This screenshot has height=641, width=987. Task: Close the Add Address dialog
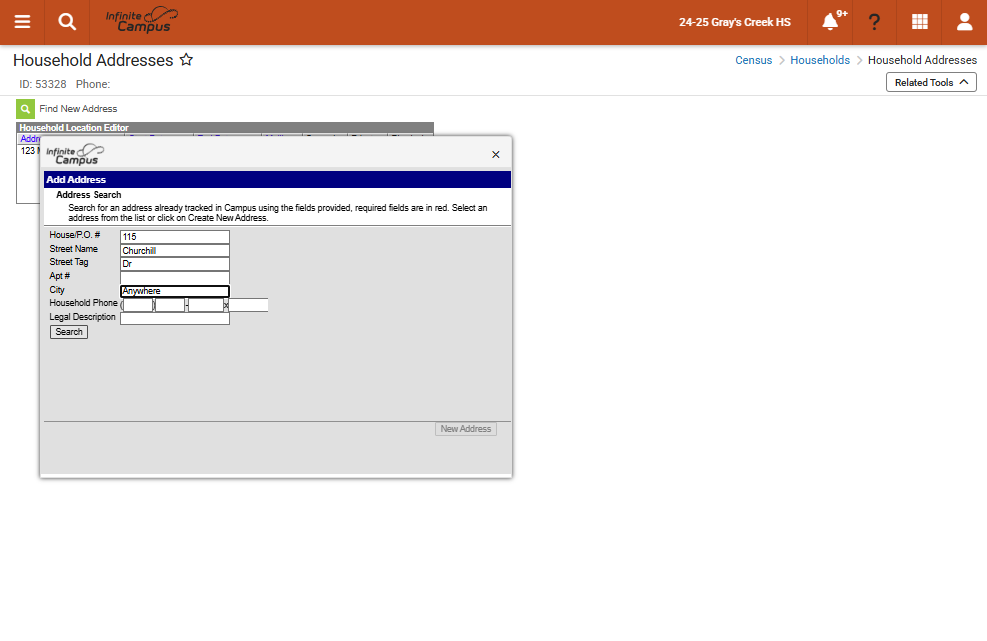click(x=495, y=154)
